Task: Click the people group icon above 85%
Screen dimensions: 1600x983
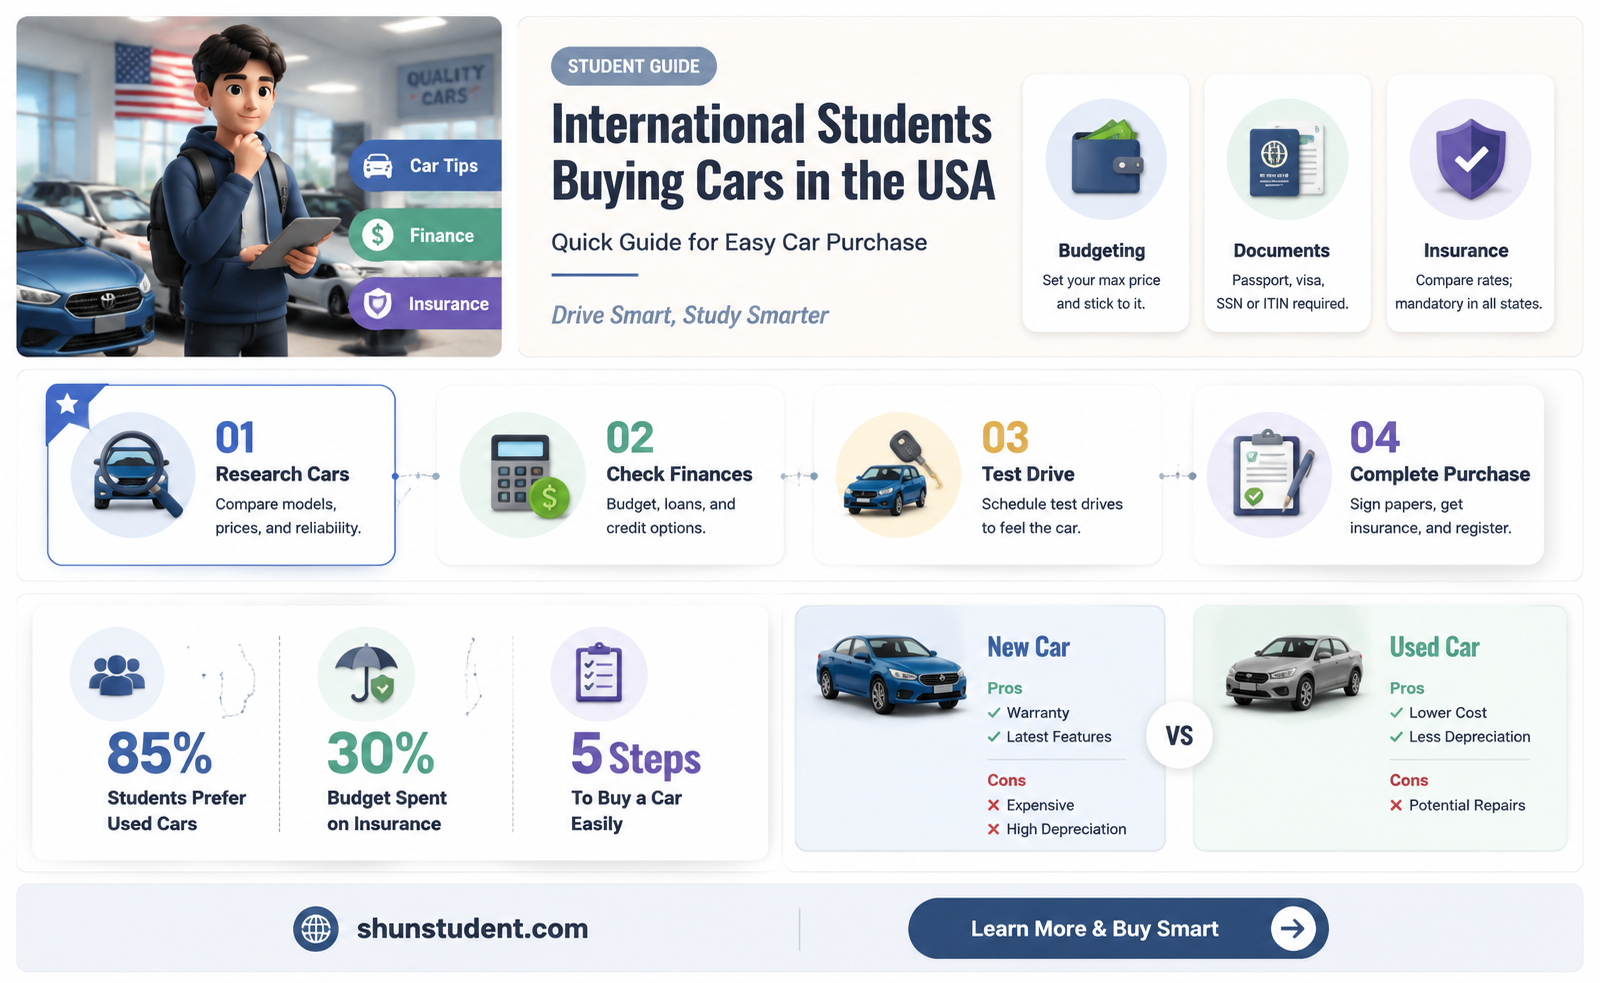Action: pyautogui.click(x=117, y=675)
